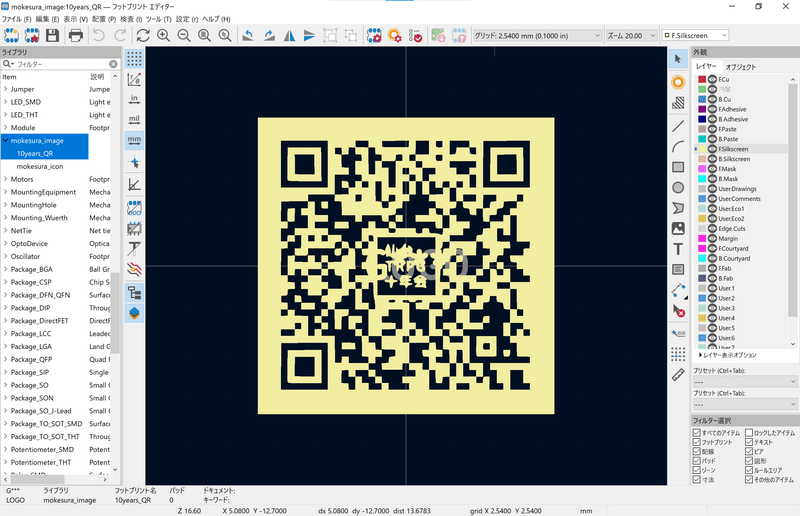
Task: Select the arrow selection tool
Action: (x=678, y=59)
